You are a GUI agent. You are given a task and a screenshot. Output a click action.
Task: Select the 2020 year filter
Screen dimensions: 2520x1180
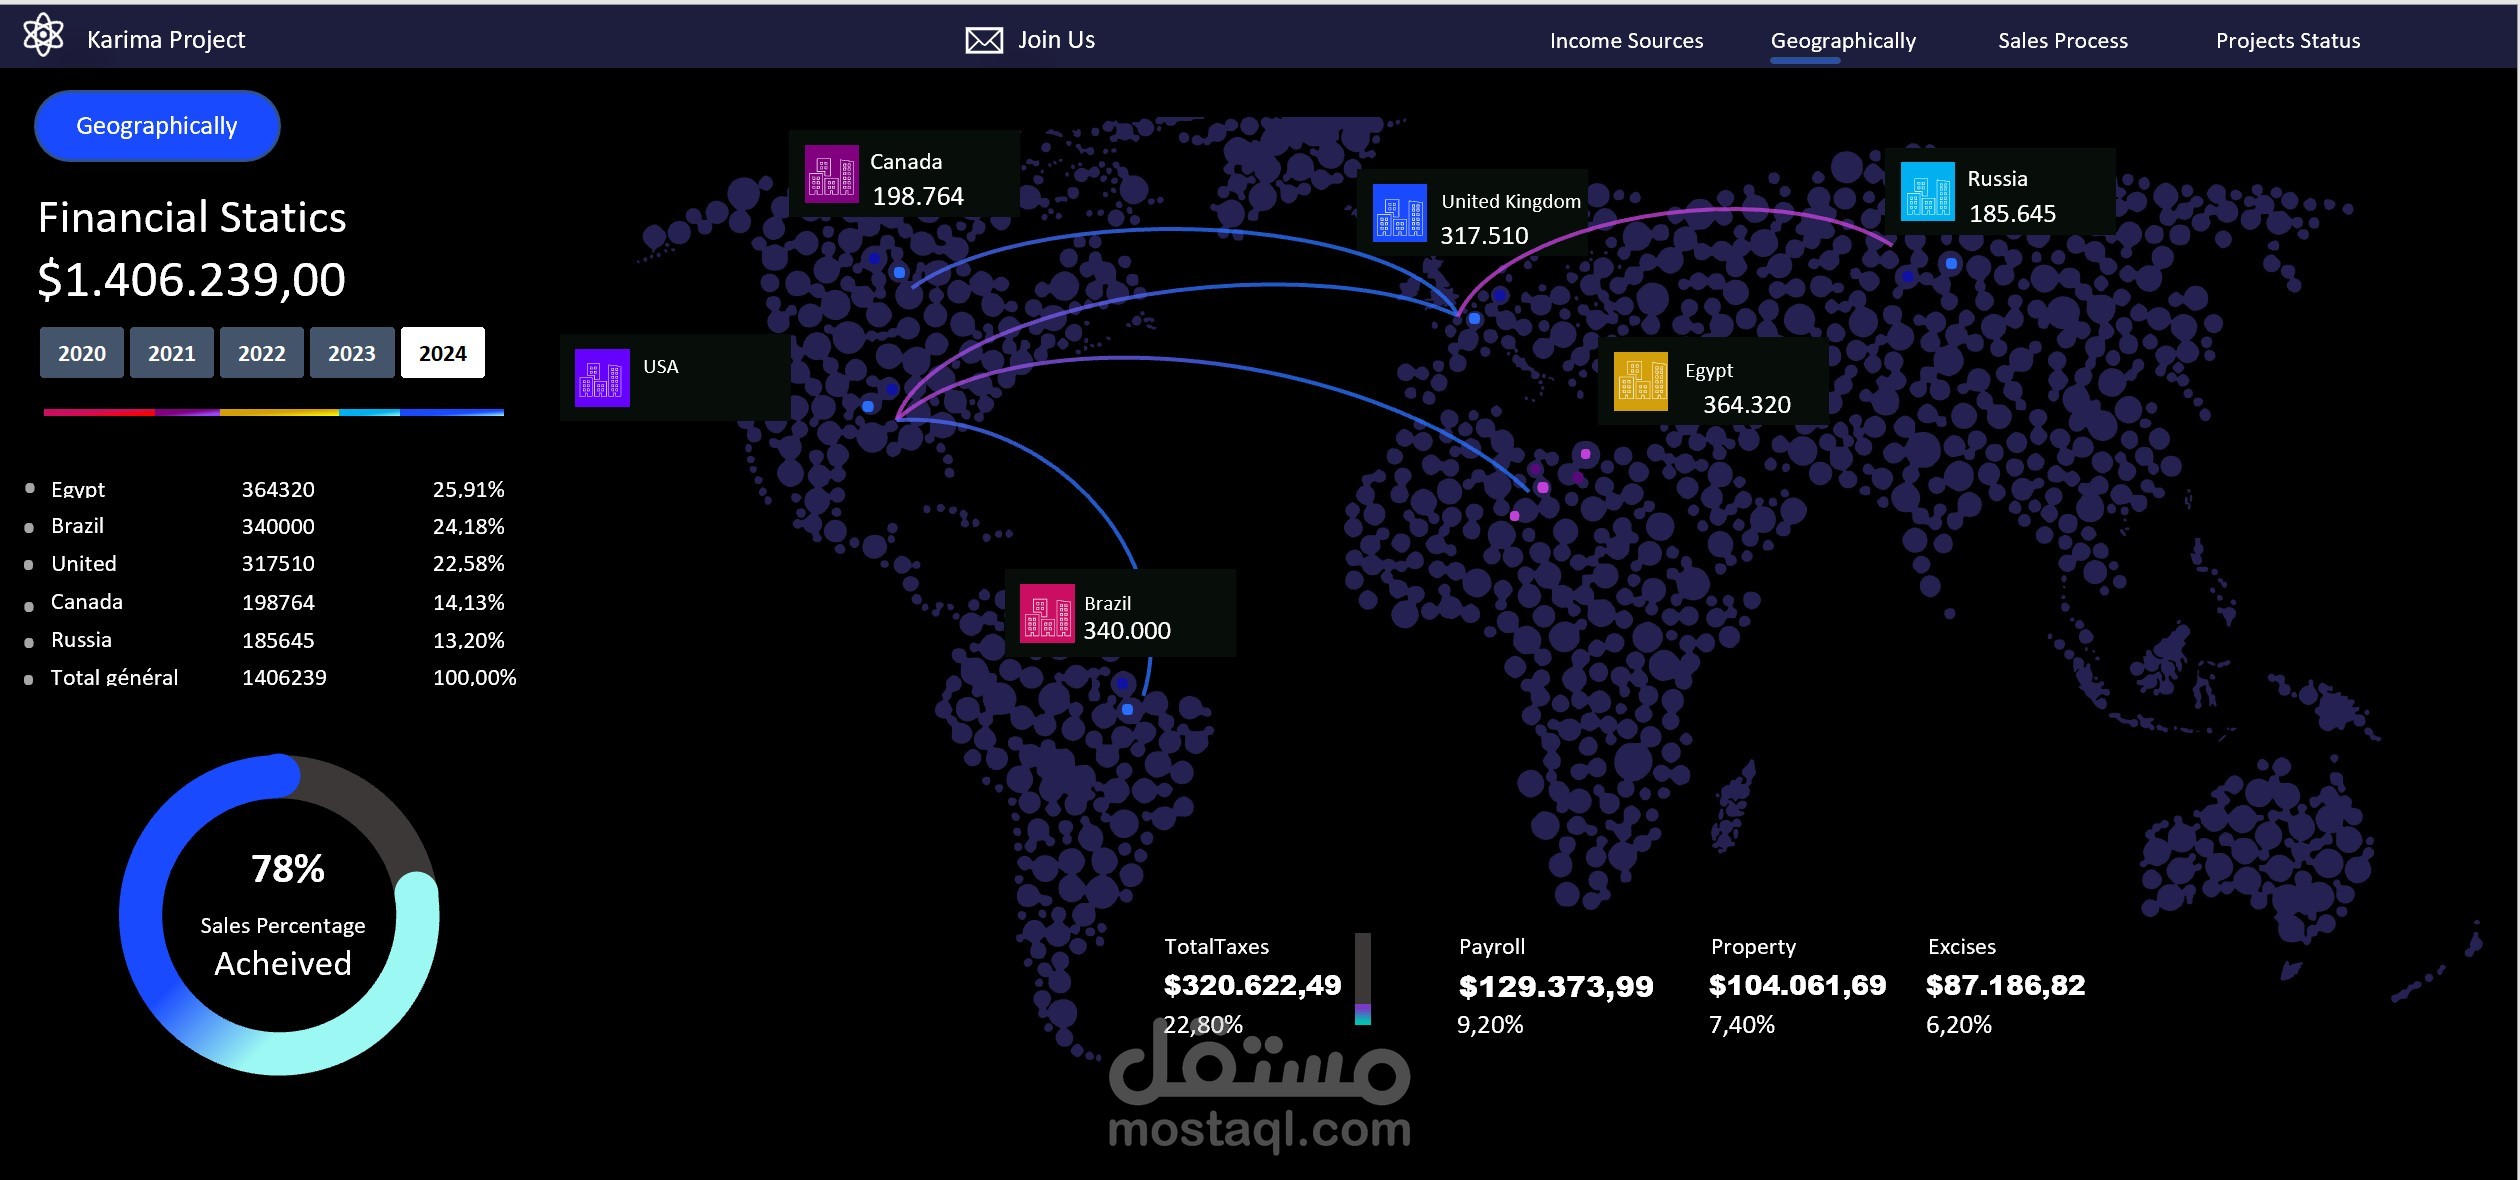pyautogui.click(x=82, y=353)
